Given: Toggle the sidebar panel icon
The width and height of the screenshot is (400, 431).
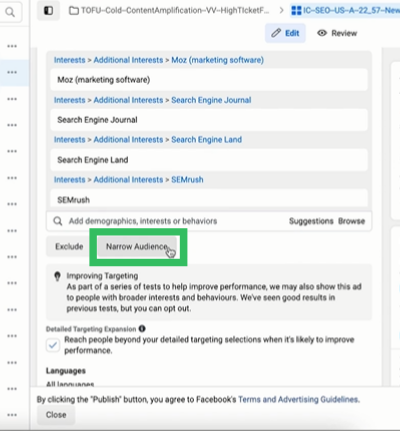Looking at the screenshot, I should click(48, 11).
